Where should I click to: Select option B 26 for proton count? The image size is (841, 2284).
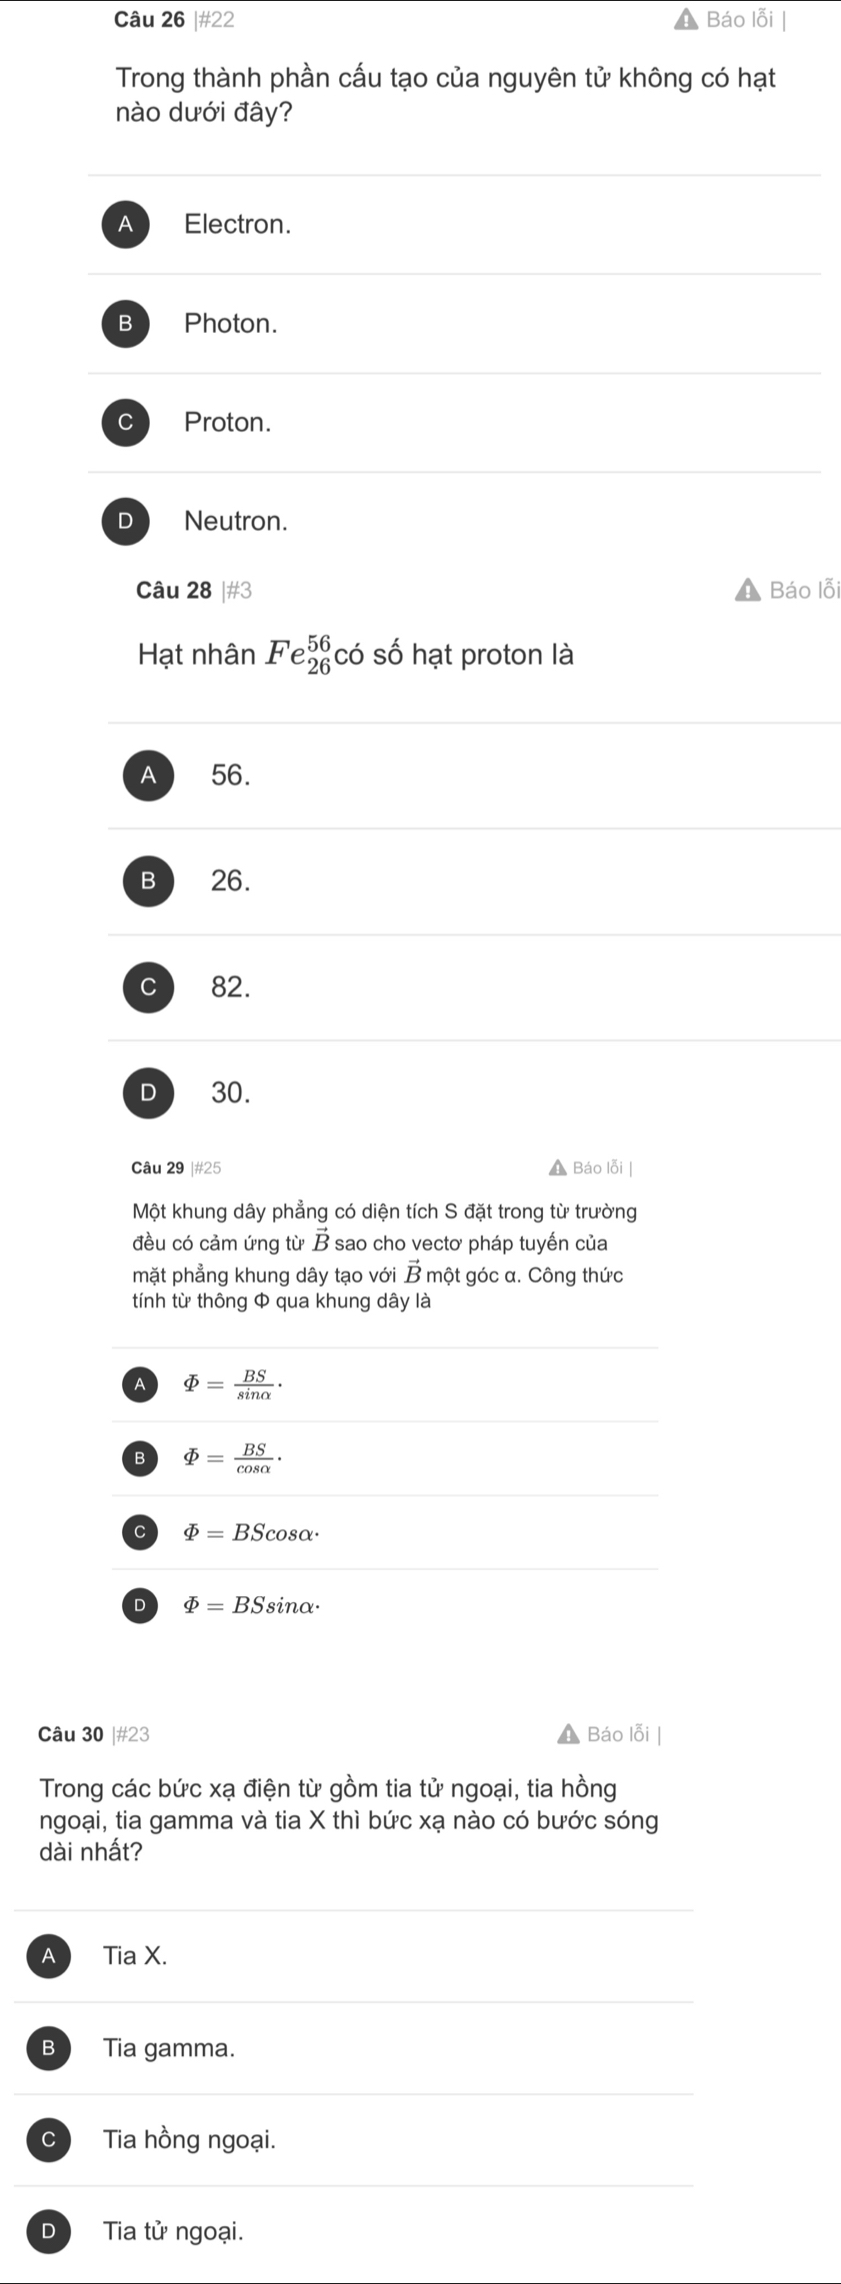473,881
